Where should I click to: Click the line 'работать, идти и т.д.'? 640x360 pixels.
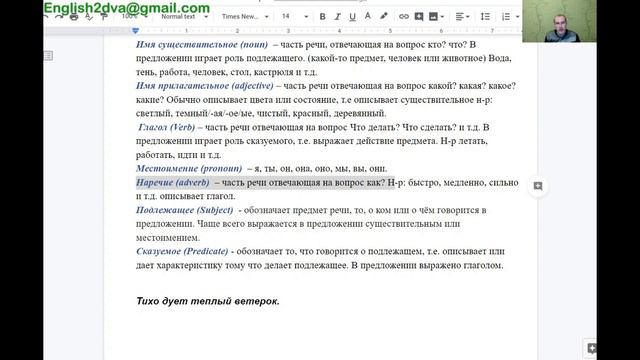(x=178, y=155)
